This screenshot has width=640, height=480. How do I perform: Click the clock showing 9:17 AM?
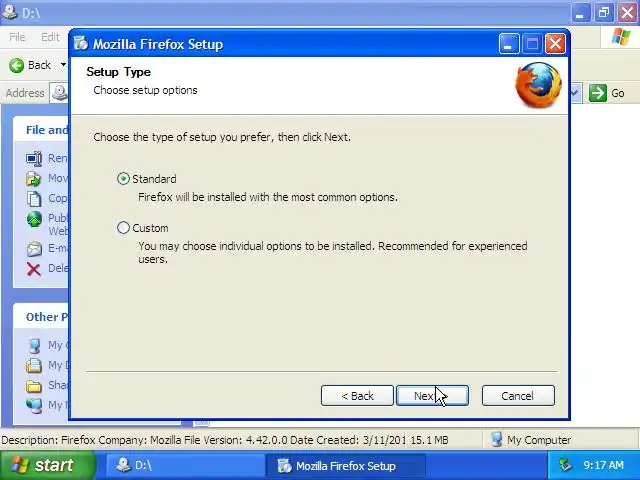click(x=603, y=465)
